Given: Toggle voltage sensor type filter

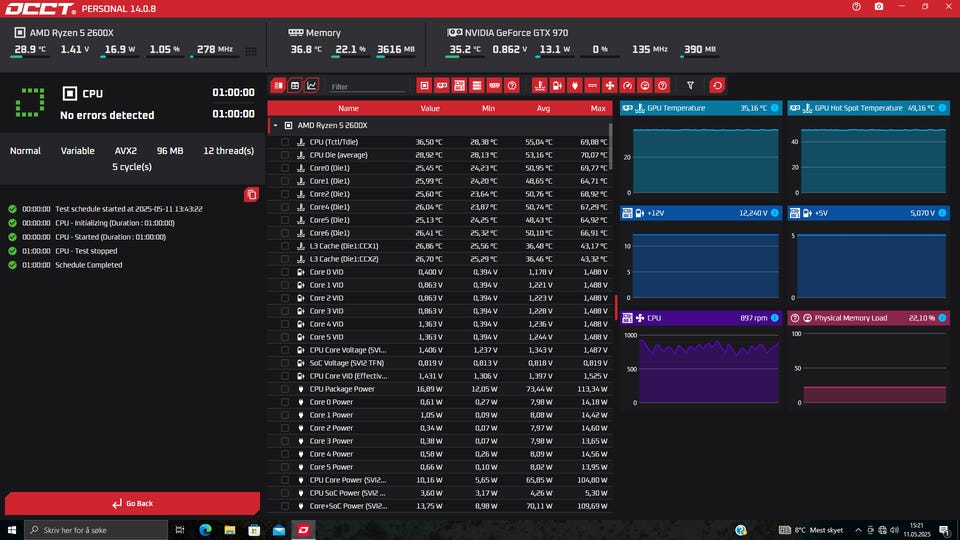Looking at the screenshot, I should 557,86.
